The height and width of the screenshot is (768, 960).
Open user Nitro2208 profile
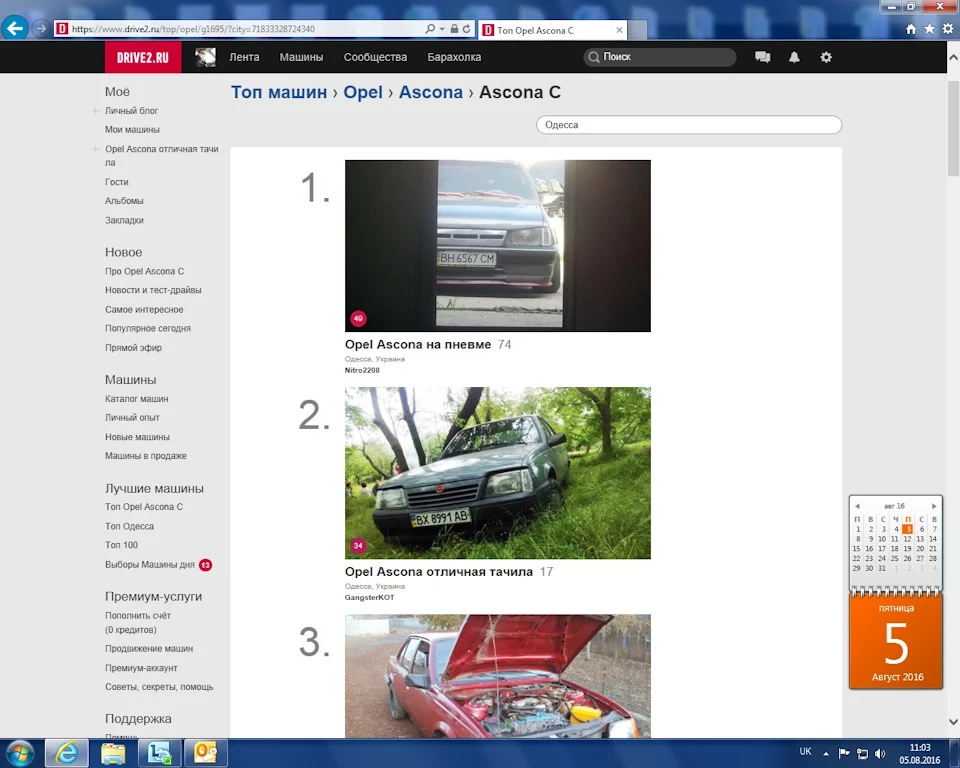click(x=362, y=371)
